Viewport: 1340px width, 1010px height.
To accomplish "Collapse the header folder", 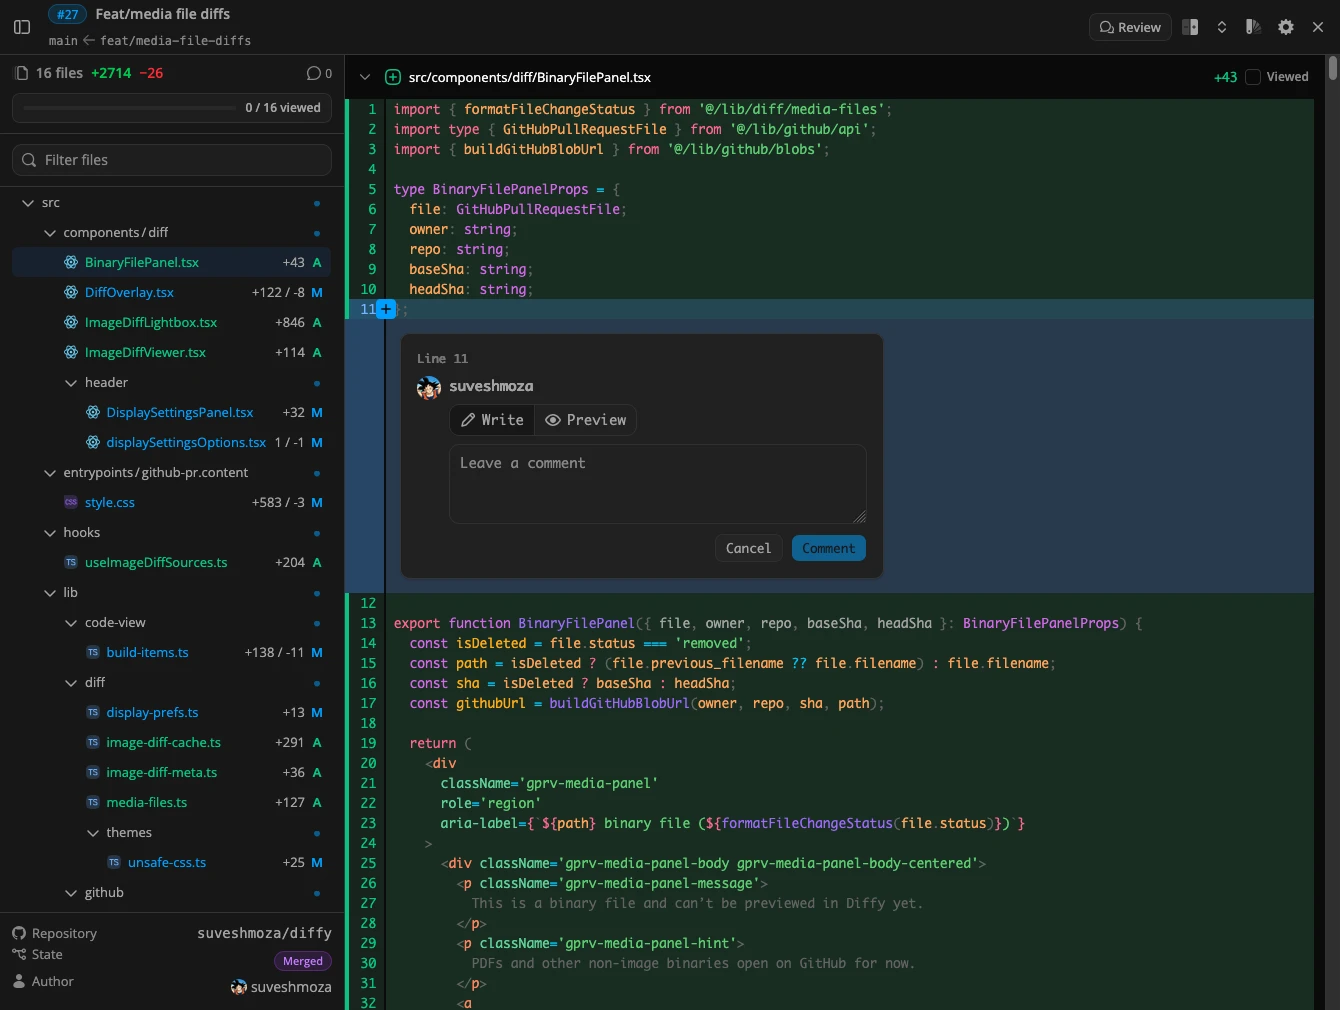I will click(71, 383).
